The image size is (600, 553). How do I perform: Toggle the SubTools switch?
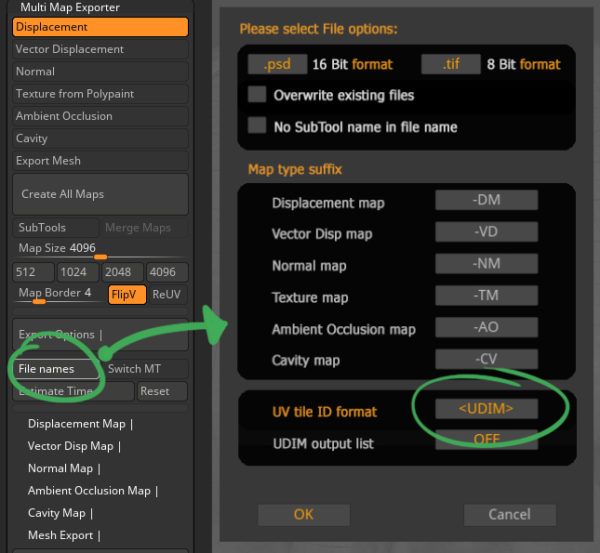pos(55,228)
